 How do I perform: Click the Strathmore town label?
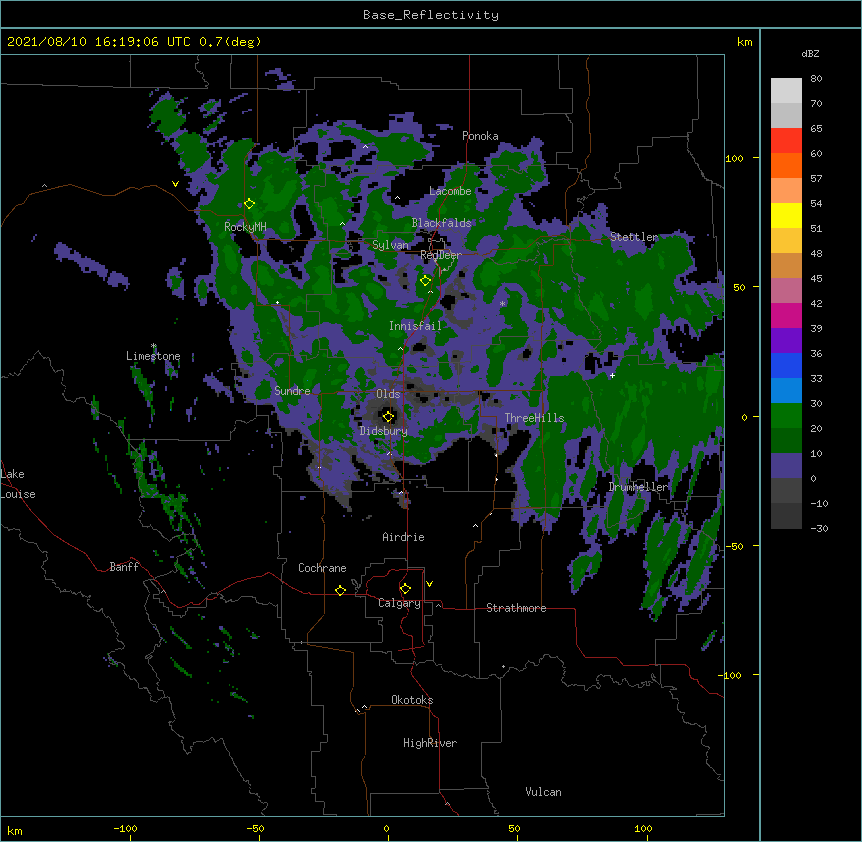pyautogui.click(x=516, y=608)
